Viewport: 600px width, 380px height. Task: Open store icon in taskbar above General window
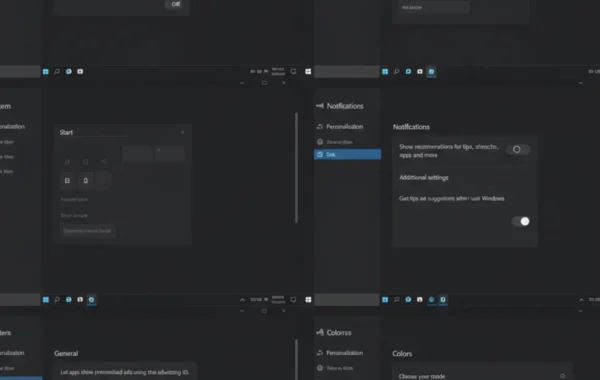(x=80, y=300)
